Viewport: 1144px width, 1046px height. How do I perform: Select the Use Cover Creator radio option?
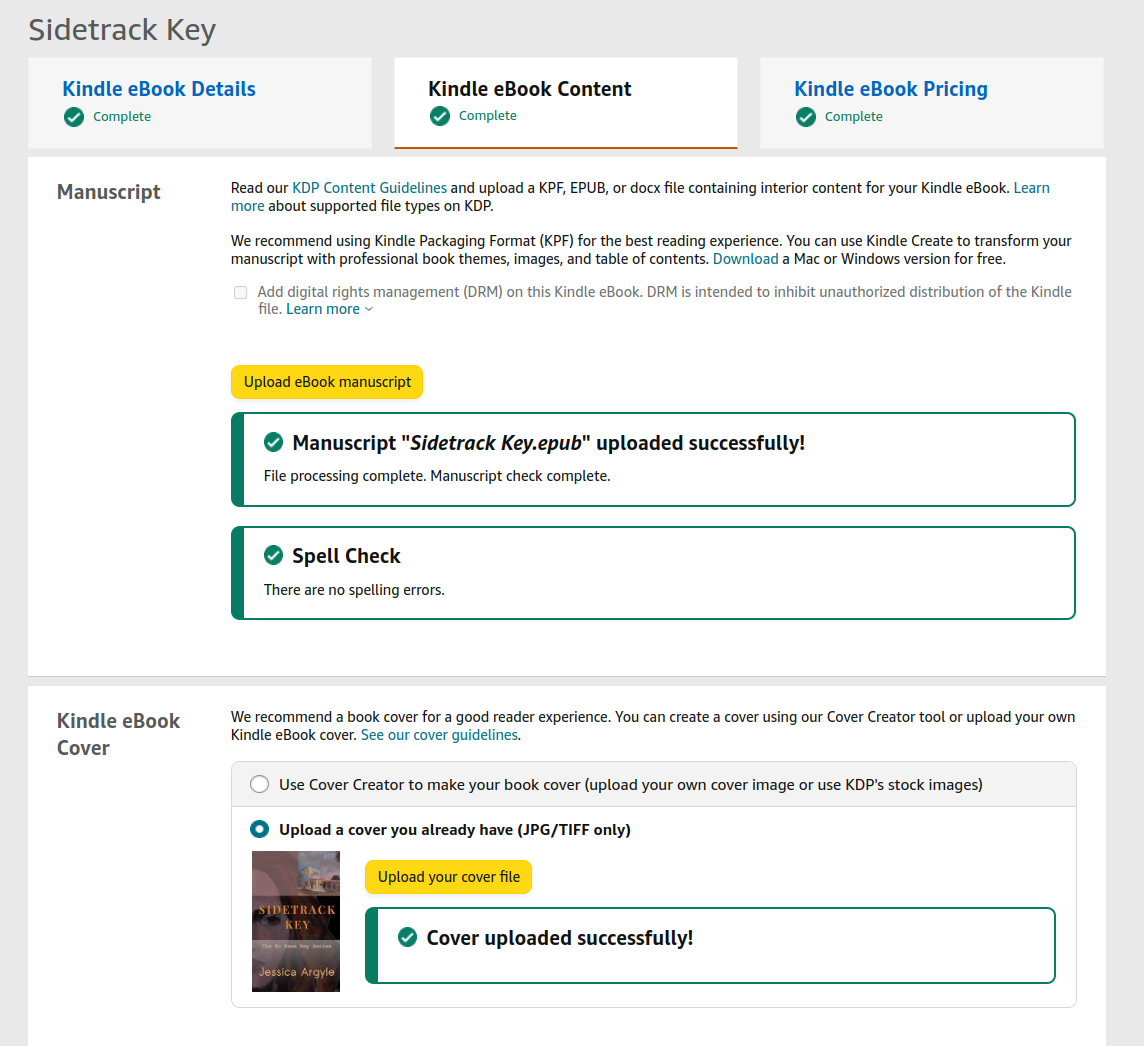260,785
